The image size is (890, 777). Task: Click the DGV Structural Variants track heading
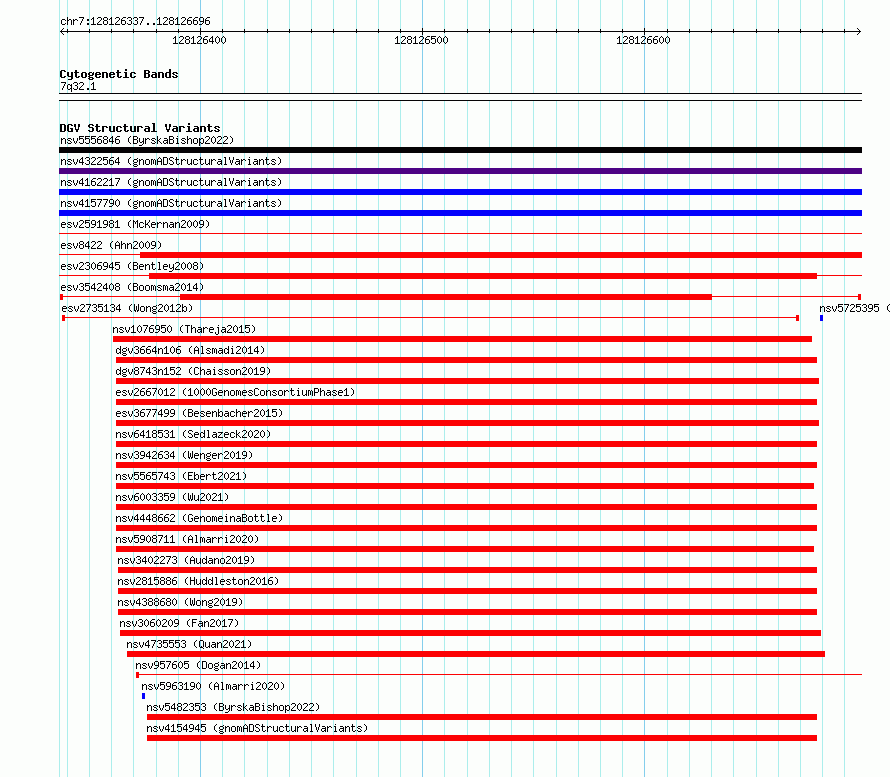click(140, 128)
